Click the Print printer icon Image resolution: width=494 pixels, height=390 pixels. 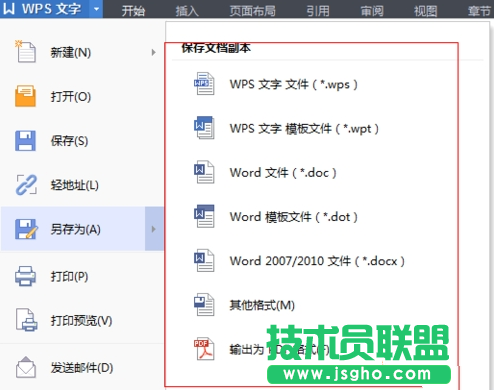click(x=25, y=276)
